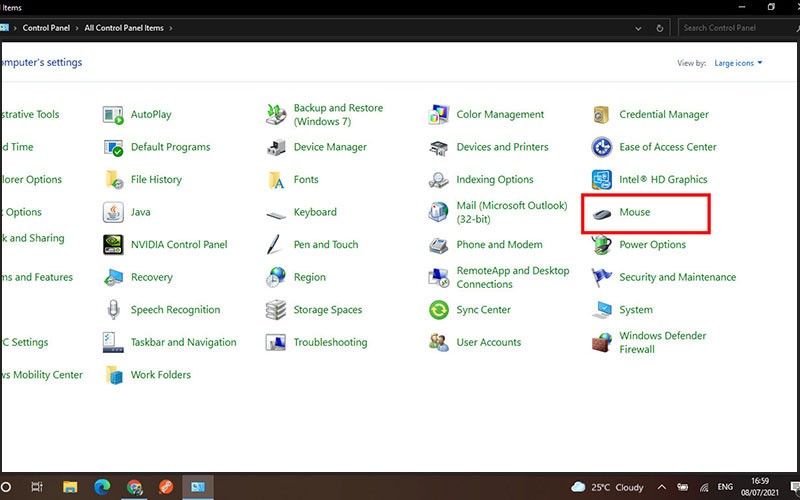The image size is (800, 500).
Task: Open the Fonts folder icon
Action: click(x=276, y=180)
